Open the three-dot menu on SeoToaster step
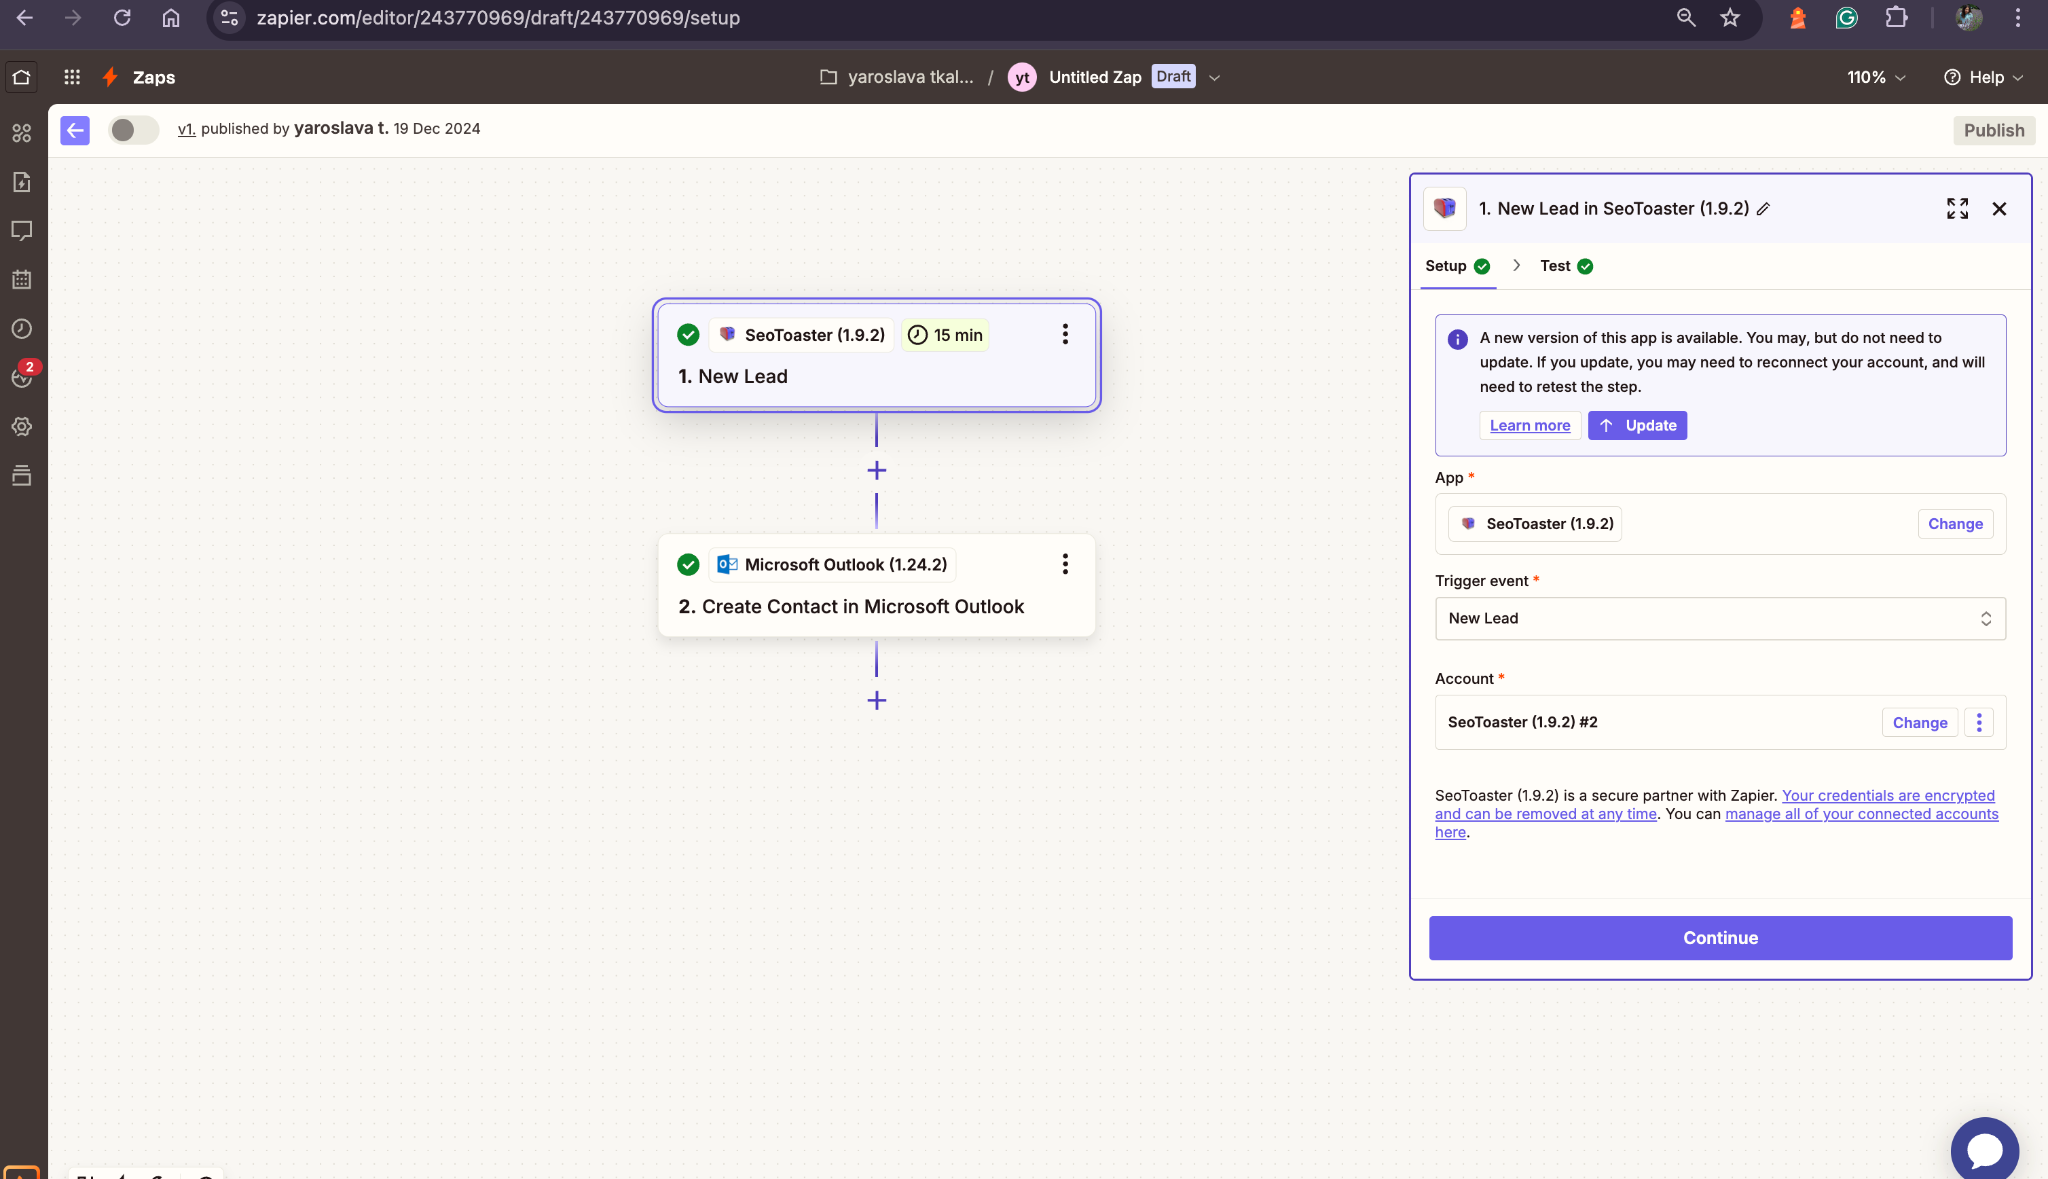This screenshot has width=2048, height=1179. pos(1065,334)
